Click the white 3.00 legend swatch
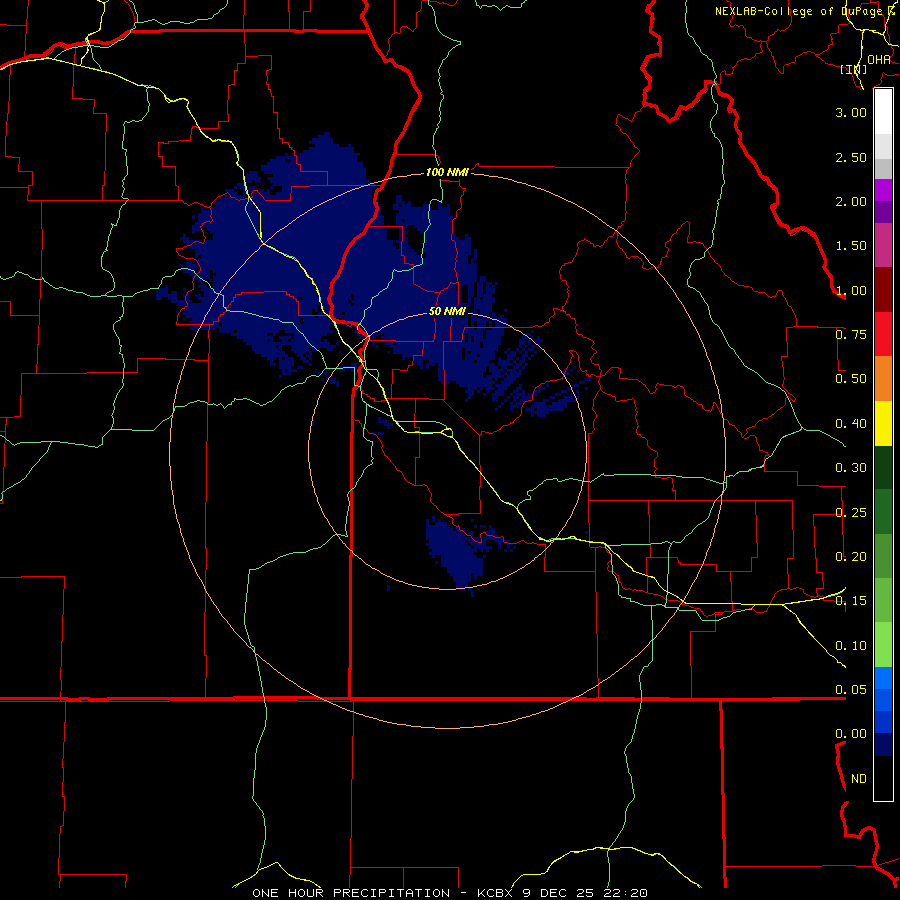 coord(883,111)
